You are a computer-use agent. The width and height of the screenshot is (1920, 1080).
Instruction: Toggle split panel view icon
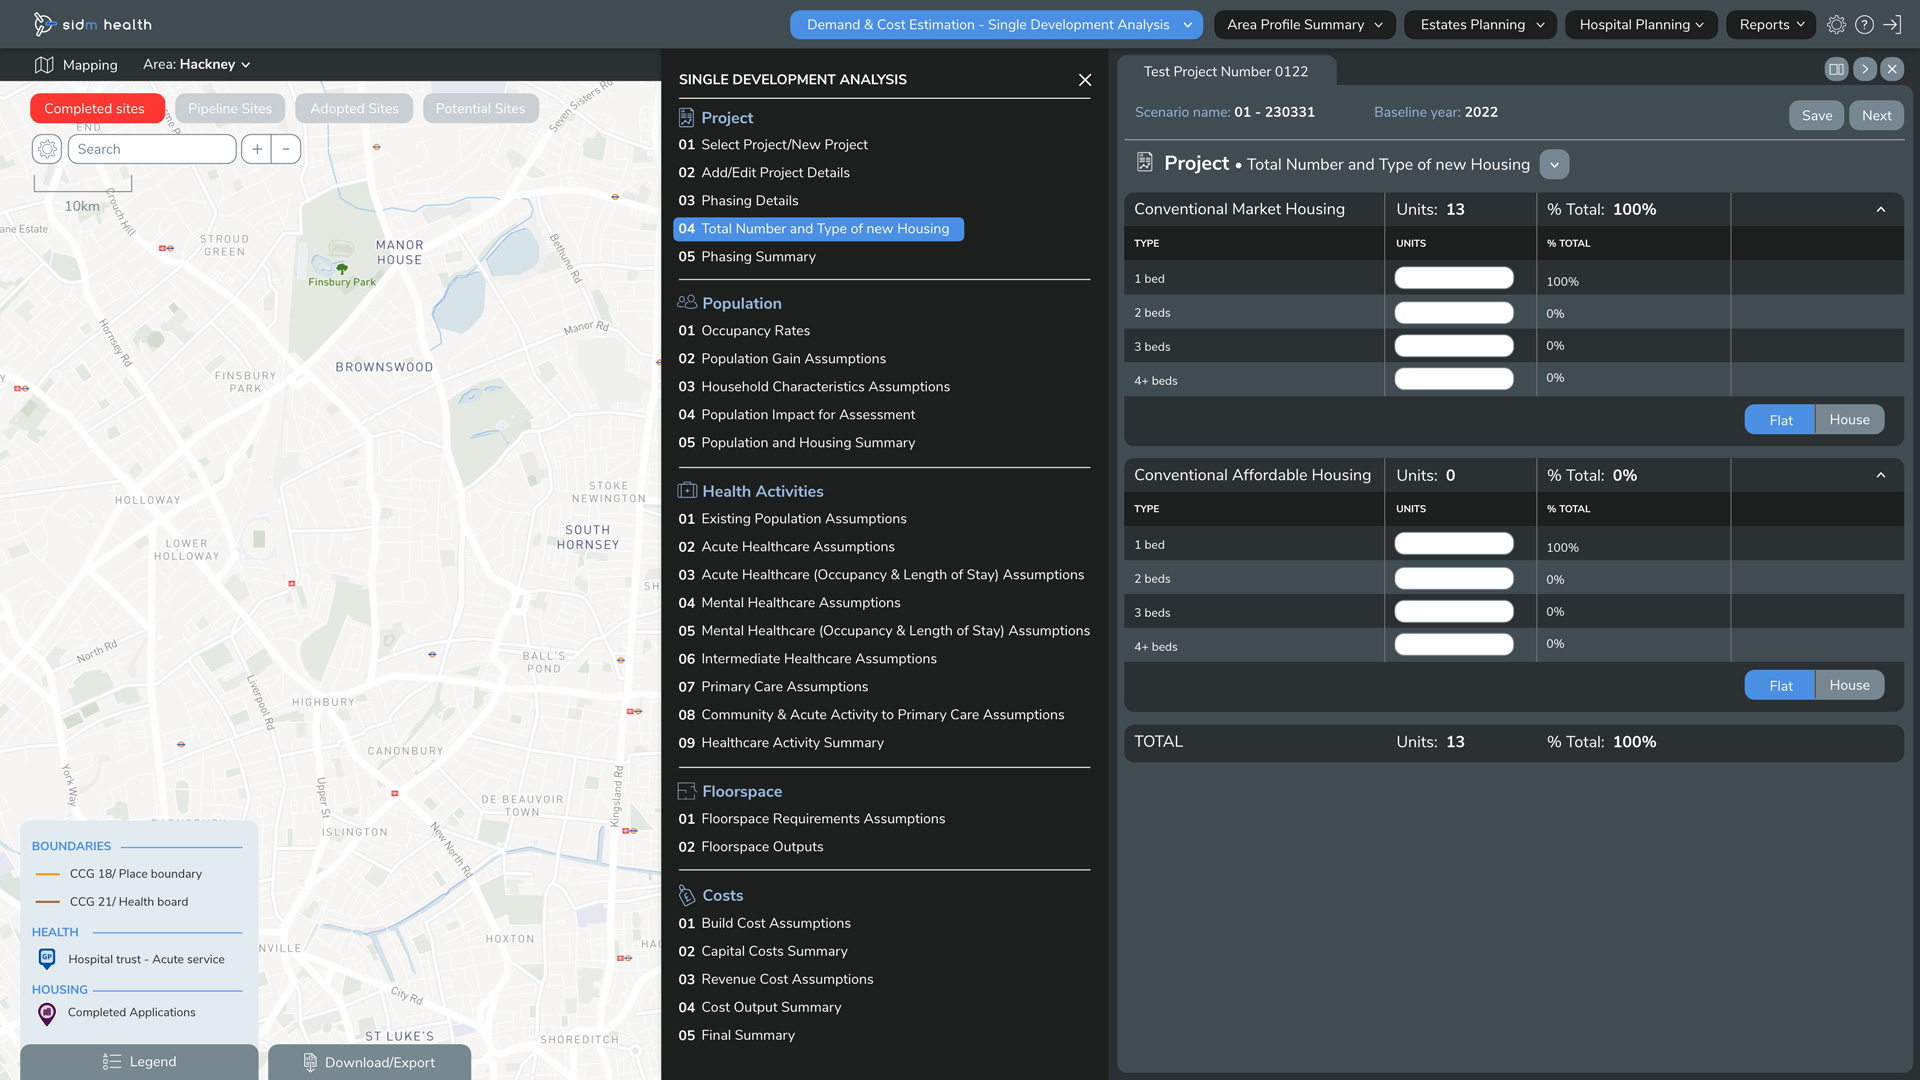click(x=1836, y=69)
